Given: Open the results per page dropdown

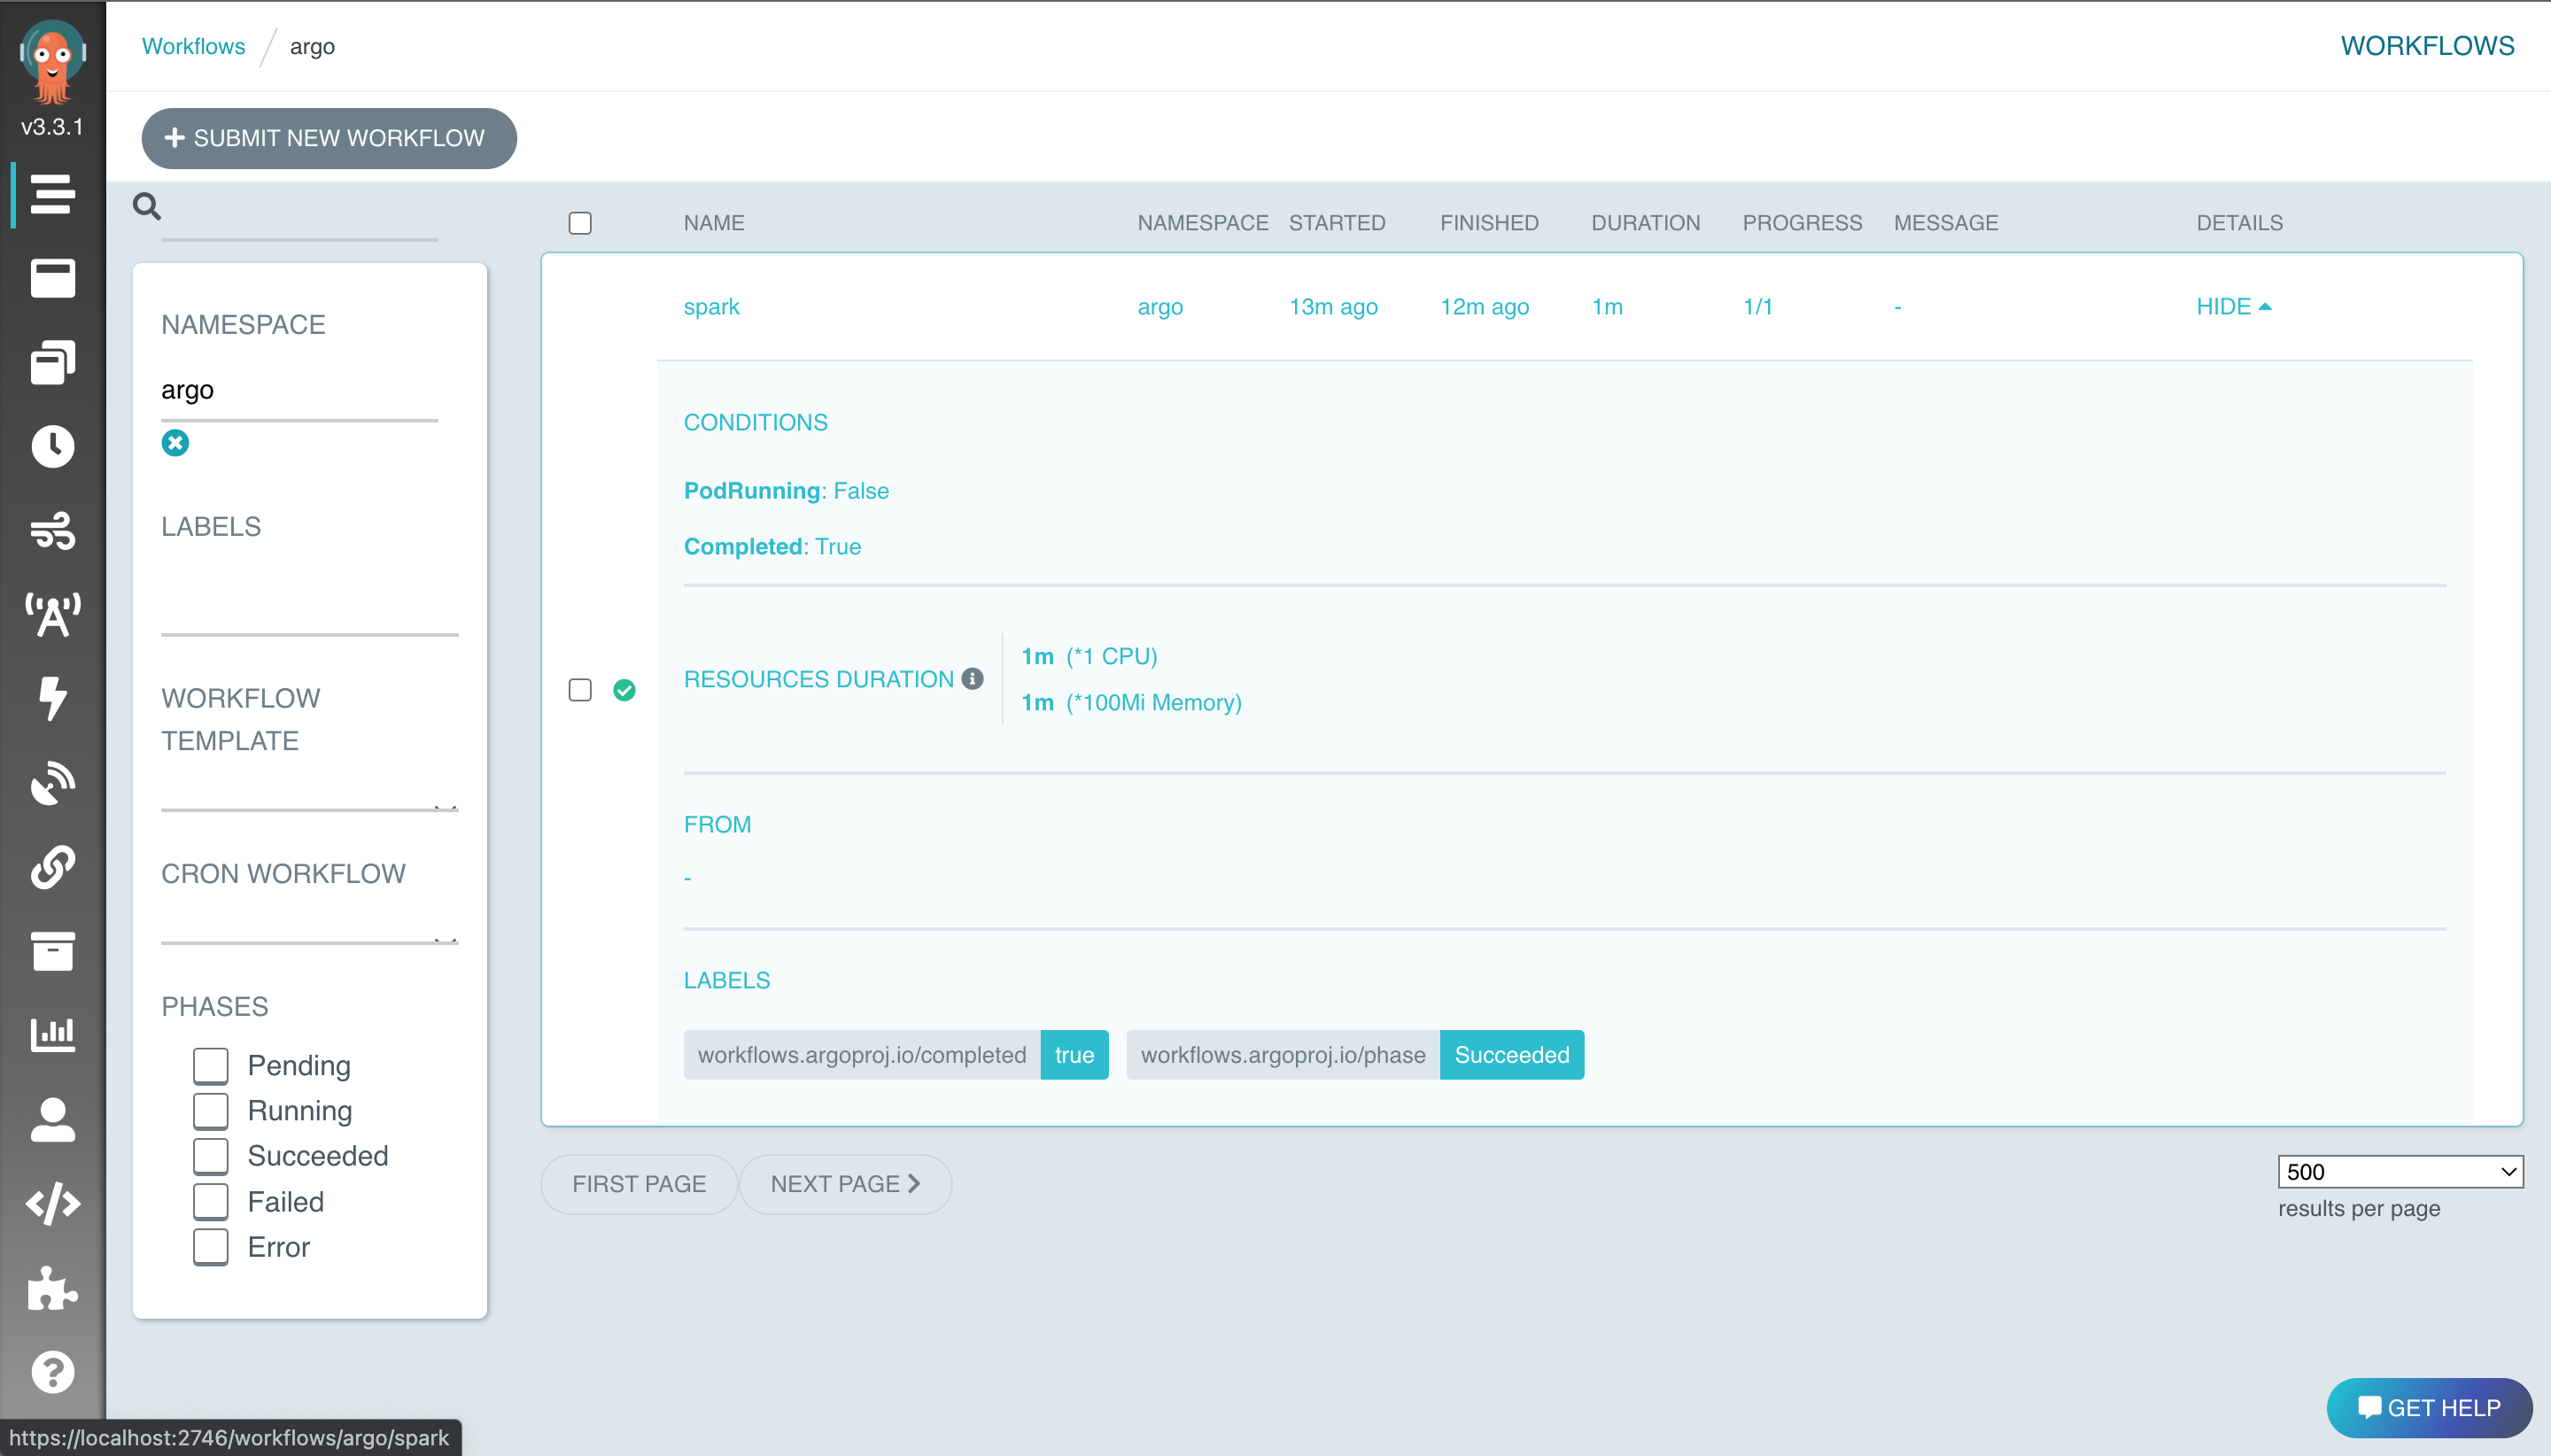Looking at the screenshot, I should point(2400,1171).
